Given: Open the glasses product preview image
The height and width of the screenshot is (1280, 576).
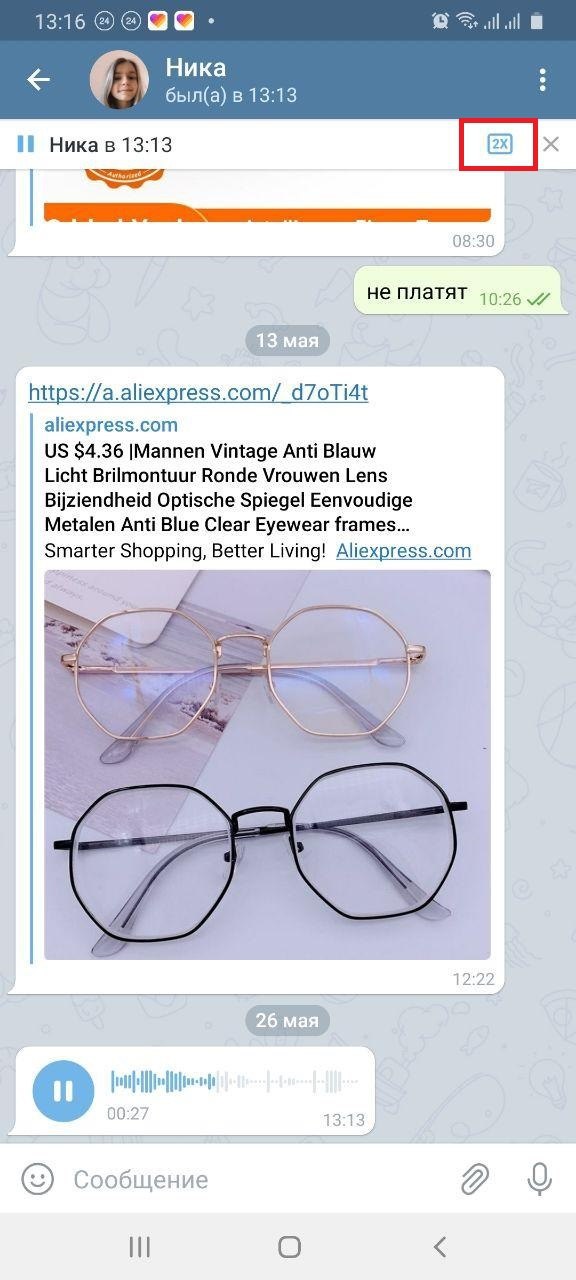Looking at the screenshot, I should (267, 765).
